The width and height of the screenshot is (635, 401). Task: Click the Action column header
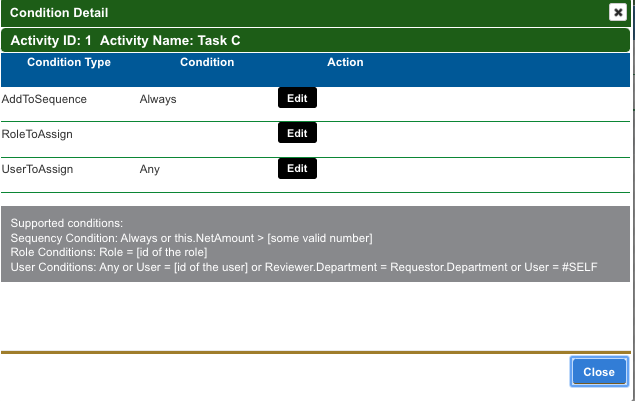(345, 62)
